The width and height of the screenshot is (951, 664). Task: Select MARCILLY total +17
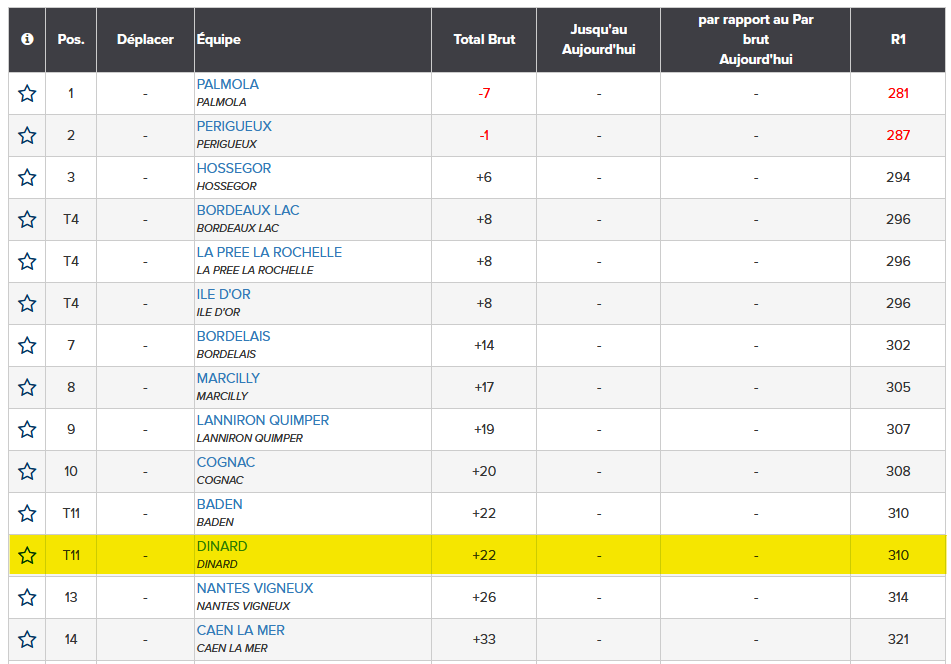484,387
